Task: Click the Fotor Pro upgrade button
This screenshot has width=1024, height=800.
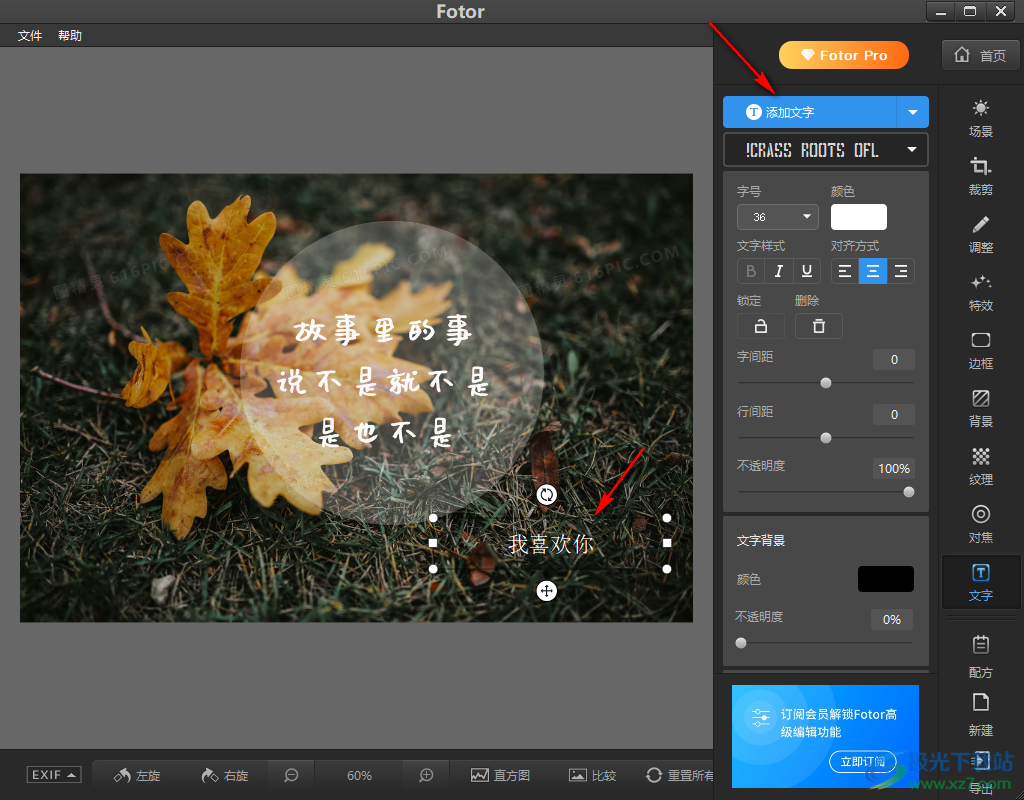Action: (x=843, y=55)
